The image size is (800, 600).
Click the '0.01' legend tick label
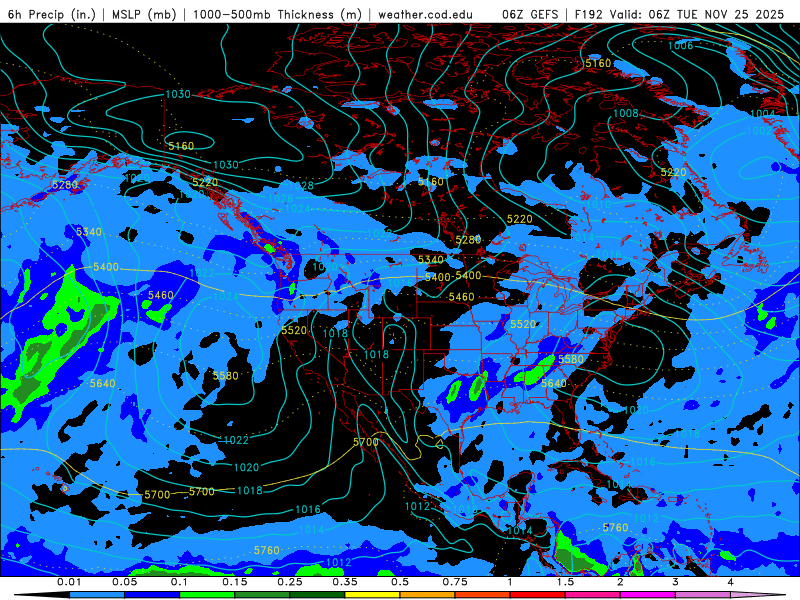pos(69,582)
